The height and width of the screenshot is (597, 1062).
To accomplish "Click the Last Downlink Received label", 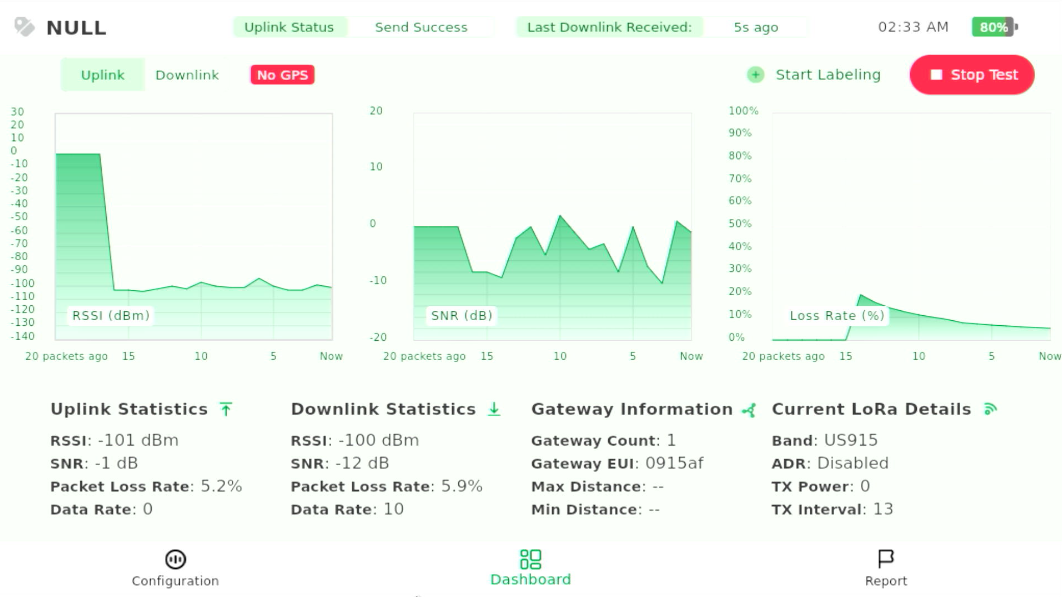I will (x=609, y=27).
